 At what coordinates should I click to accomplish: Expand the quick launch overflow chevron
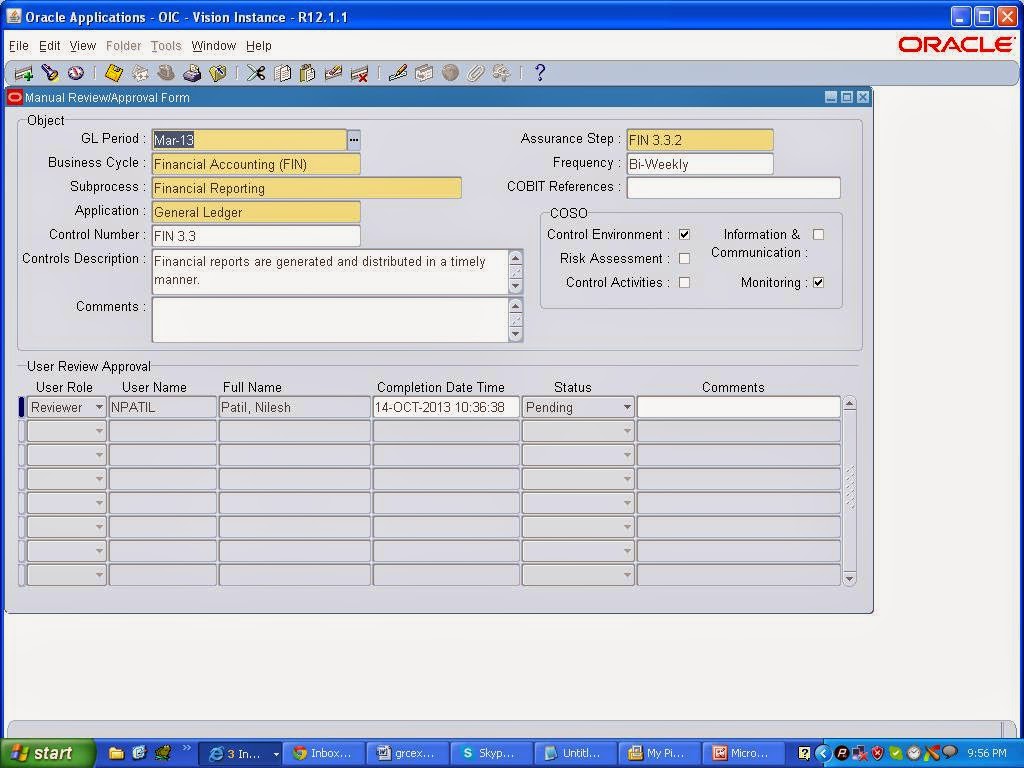click(x=186, y=748)
